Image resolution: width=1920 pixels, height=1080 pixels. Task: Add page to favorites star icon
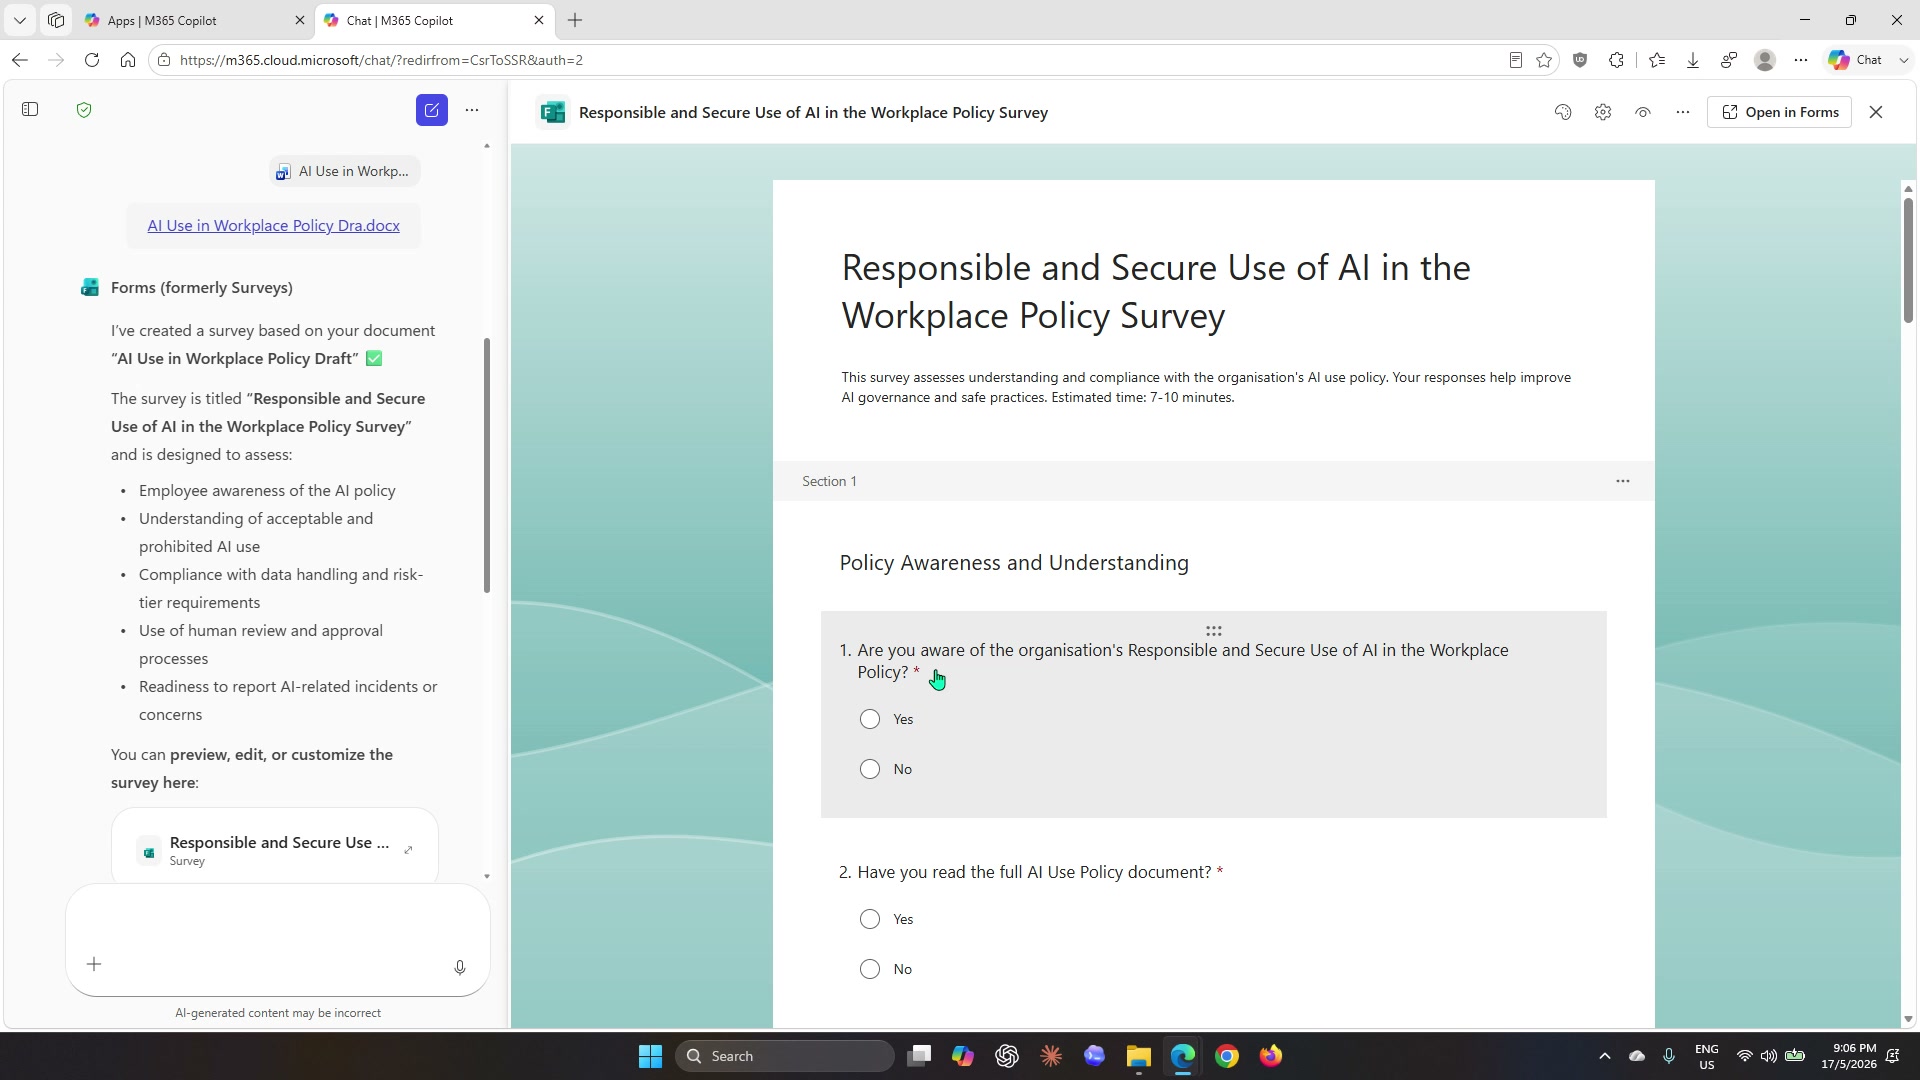click(1544, 60)
